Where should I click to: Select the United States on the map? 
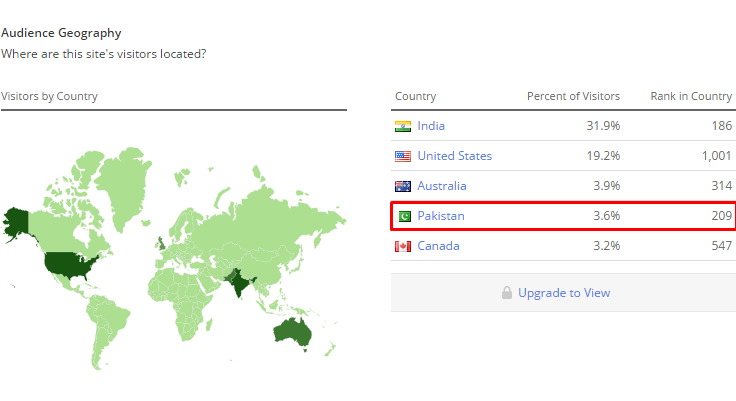coord(68,264)
